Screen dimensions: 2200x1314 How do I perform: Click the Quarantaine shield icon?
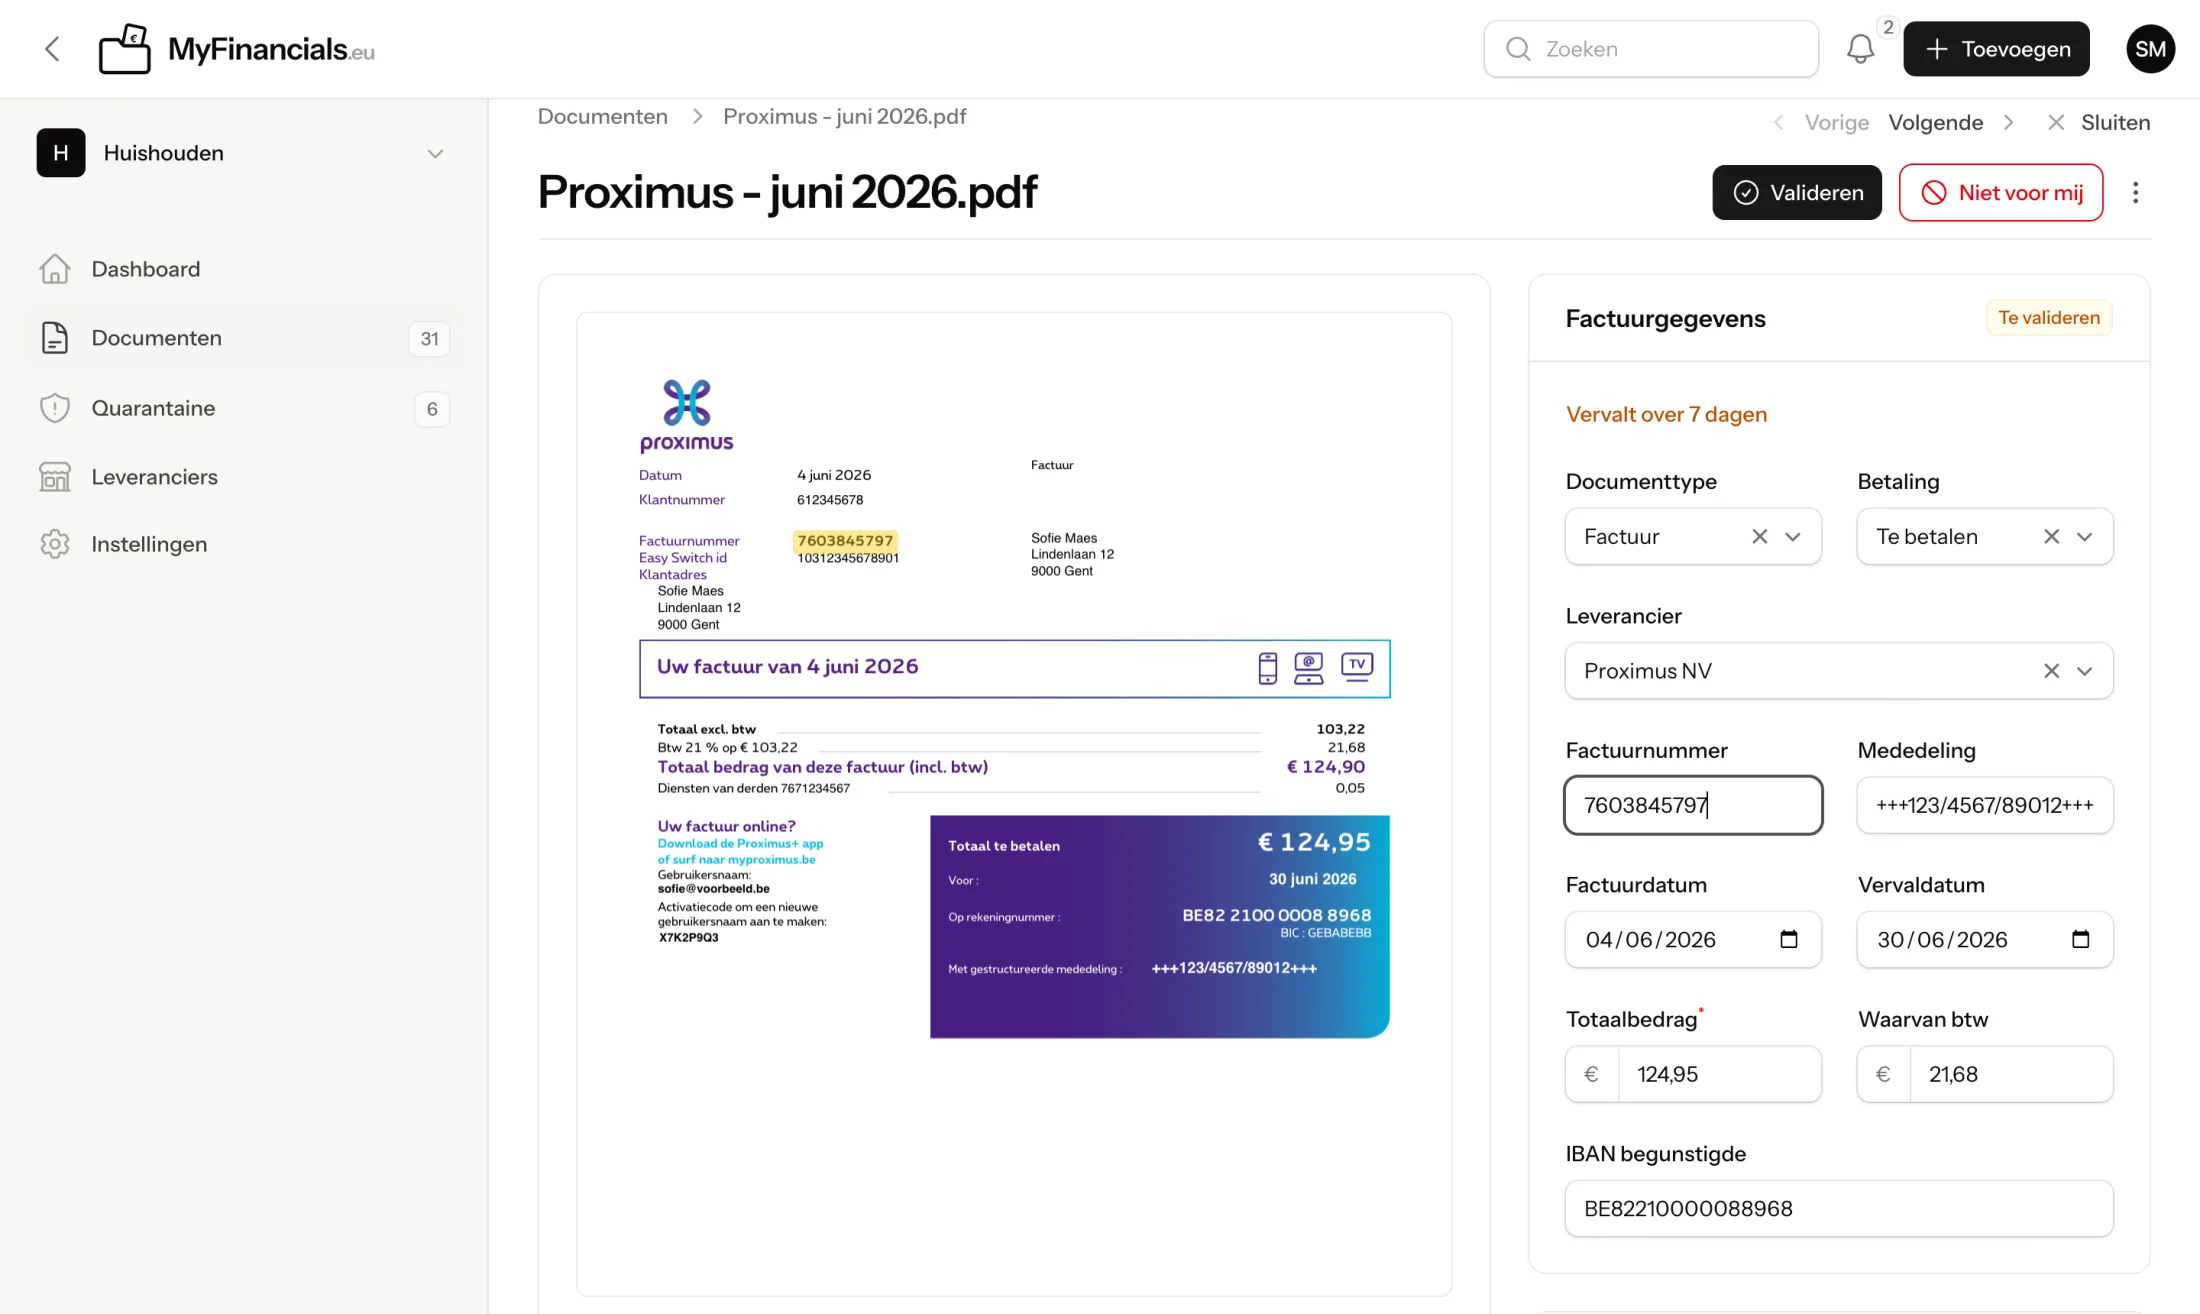pyautogui.click(x=55, y=408)
